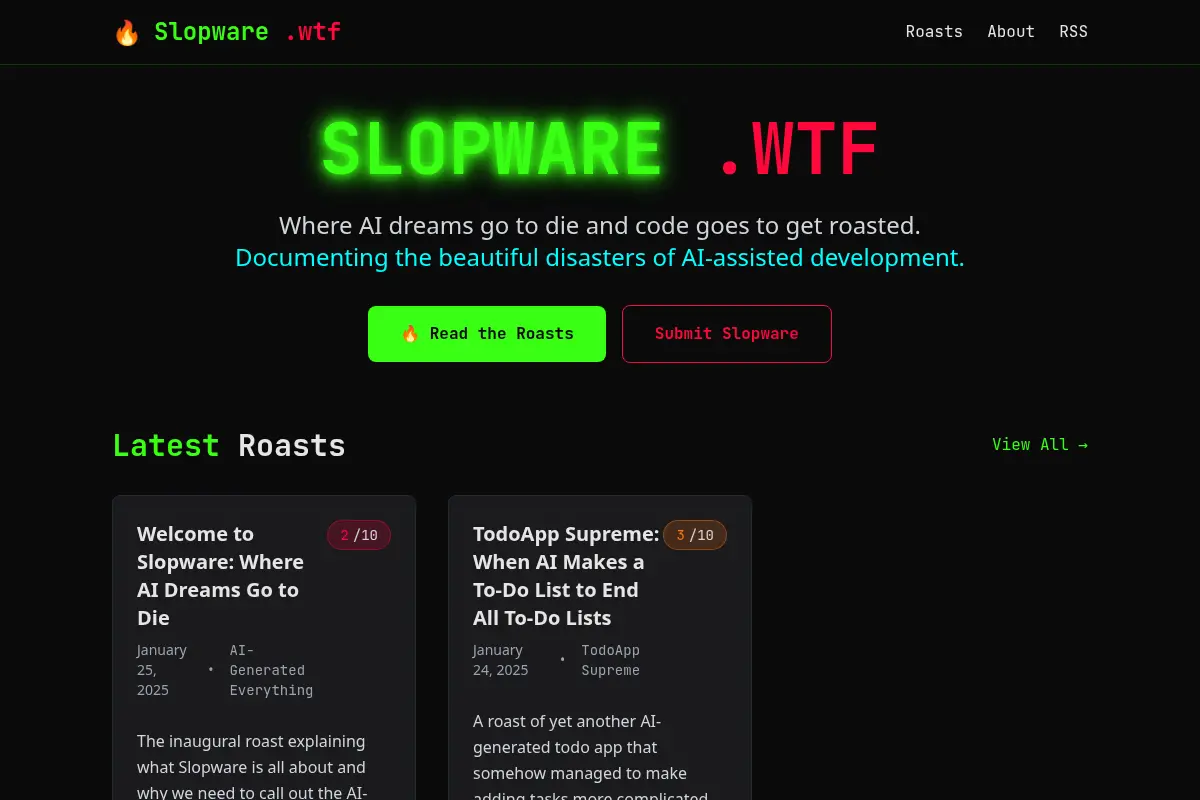Click the inaugural roast excerpt text
Screen dimensions: 1200x800
[252, 766]
